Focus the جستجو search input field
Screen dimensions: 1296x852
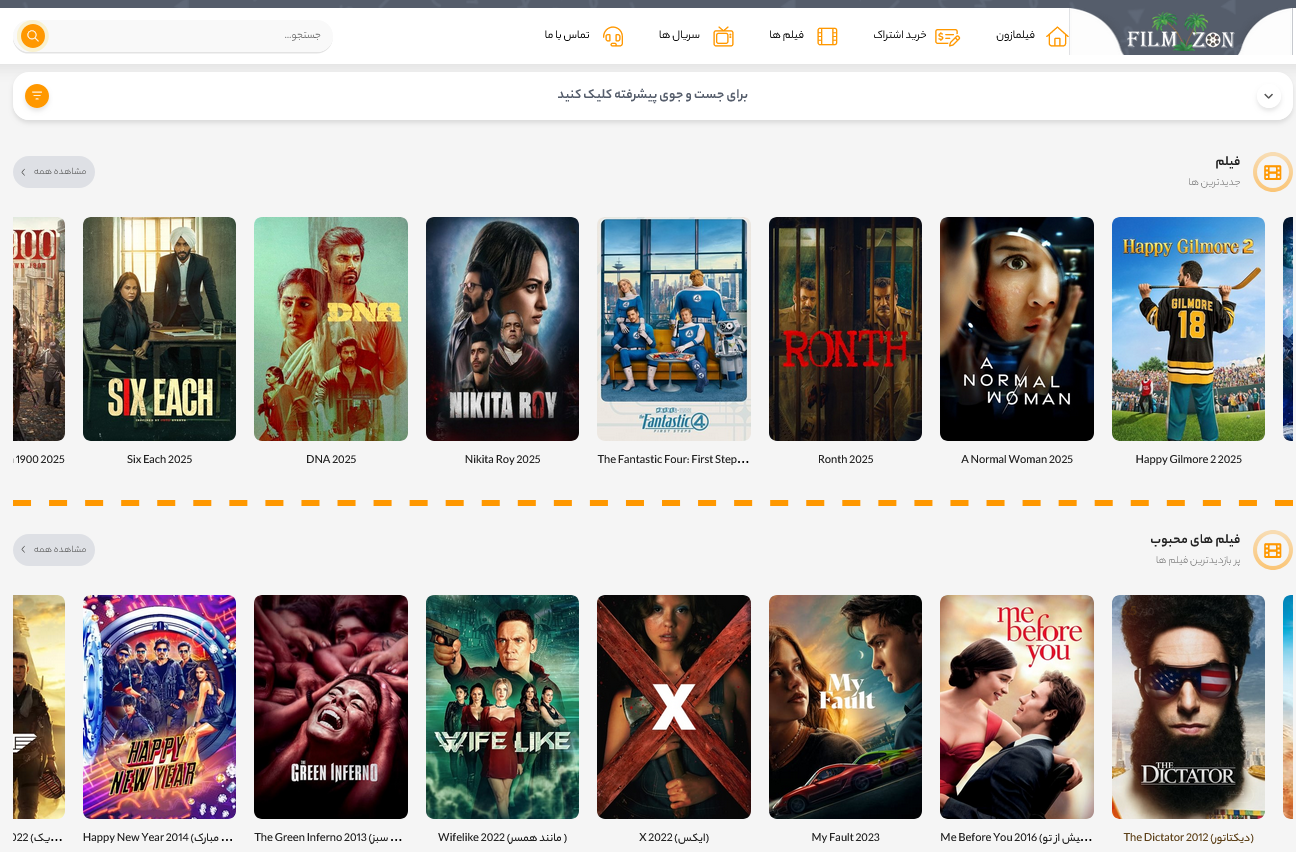[x=190, y=36]
